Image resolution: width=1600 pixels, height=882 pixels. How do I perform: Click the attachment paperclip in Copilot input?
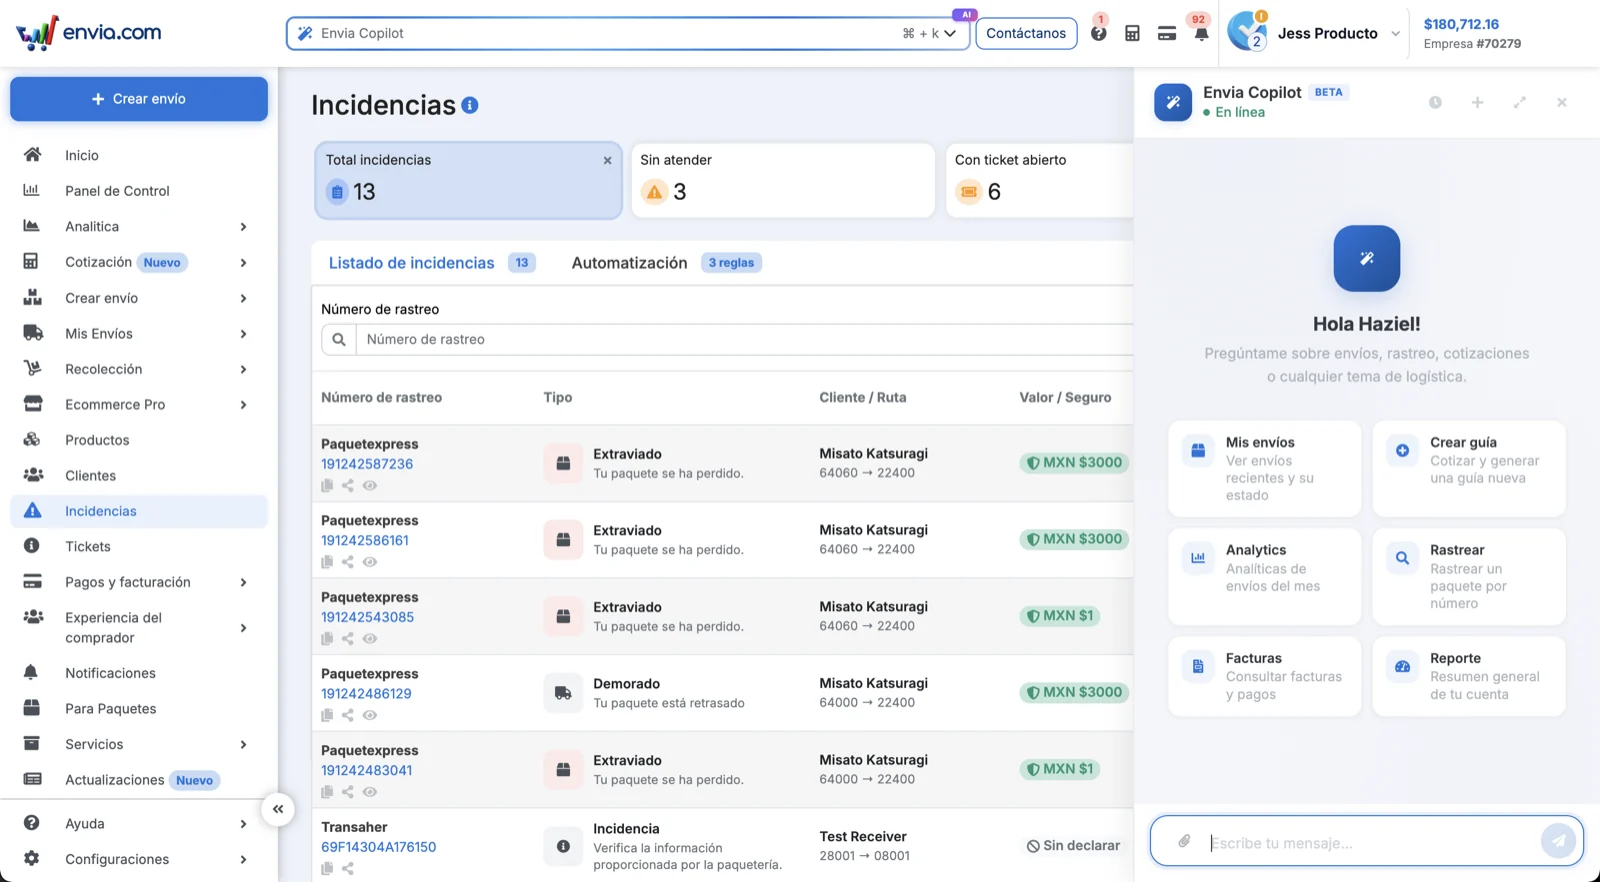coord(1184,841)
